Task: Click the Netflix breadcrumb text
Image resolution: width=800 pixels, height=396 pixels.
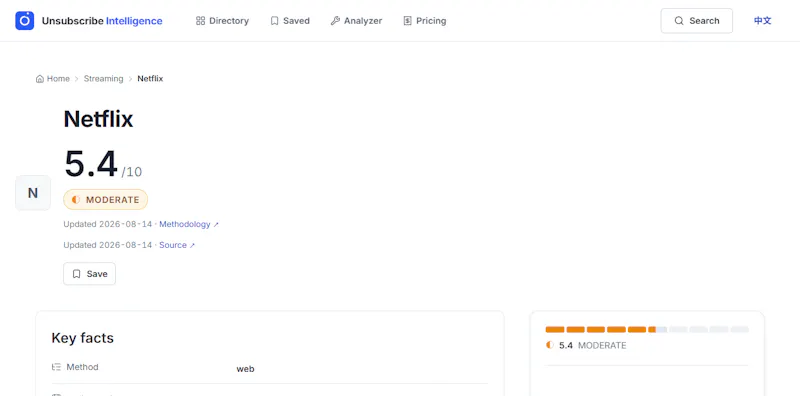Action: tap(150, 79)
